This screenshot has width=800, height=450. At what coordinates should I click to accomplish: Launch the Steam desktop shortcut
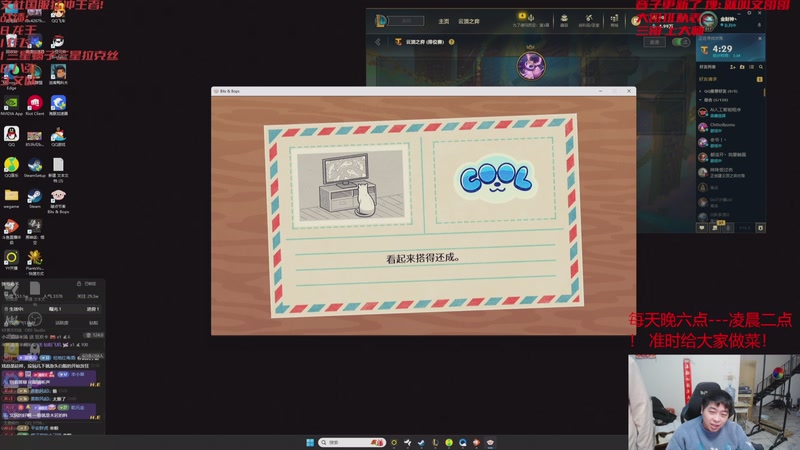35,198
